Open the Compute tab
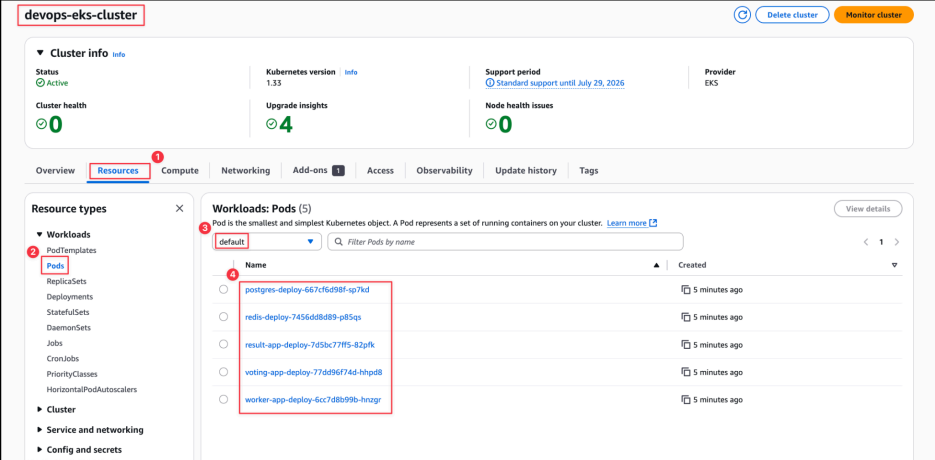Viewport: 935px width, 460px height. pos(180,171)
